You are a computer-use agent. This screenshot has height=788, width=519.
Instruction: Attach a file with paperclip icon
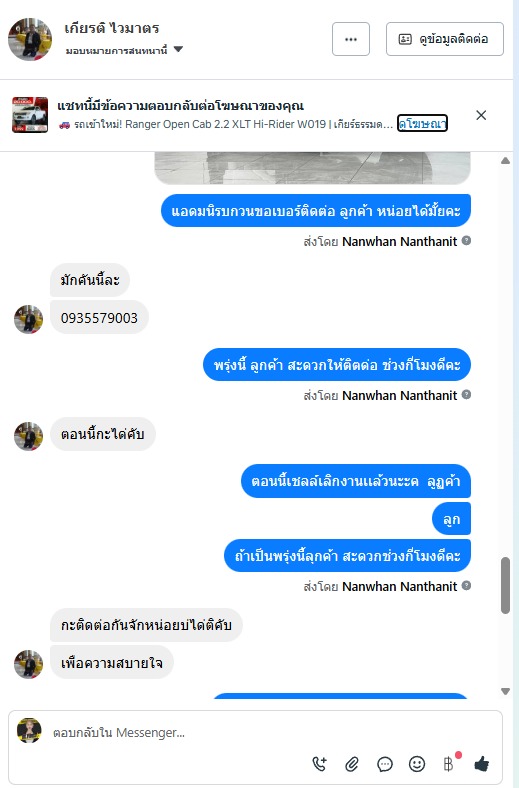pos(352,764)
